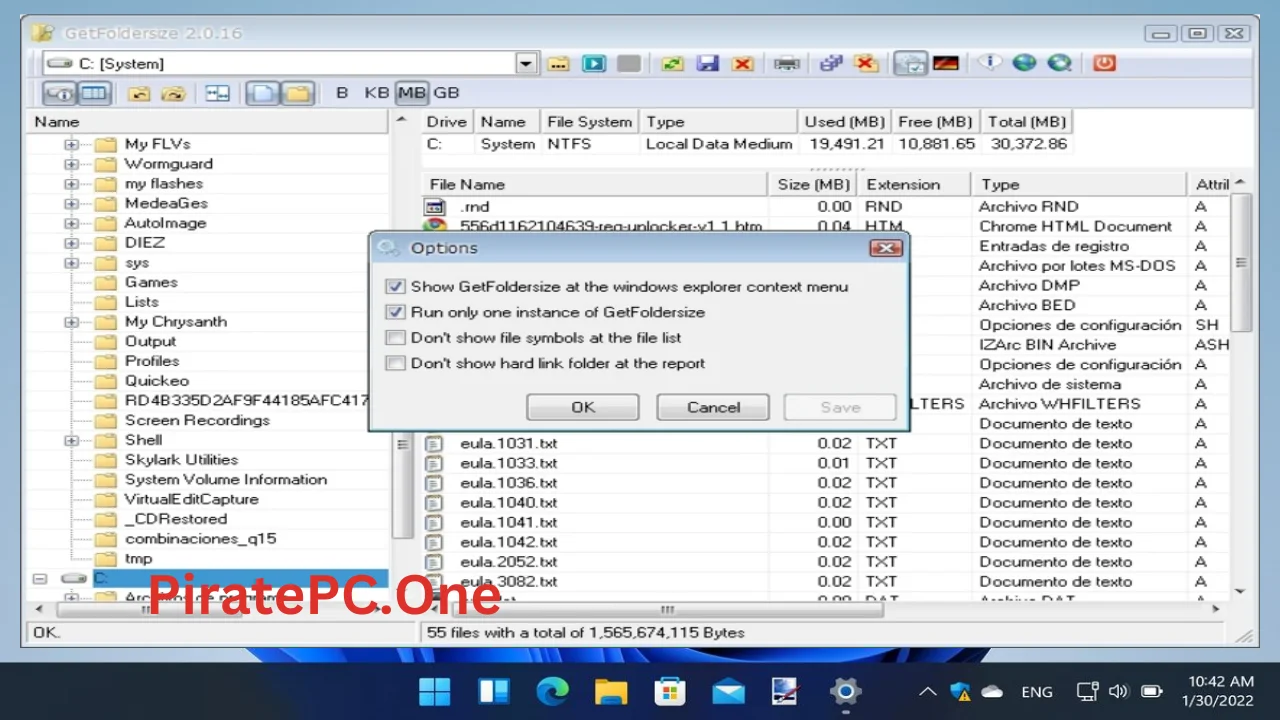
Task: Click the collapse folders icon
Action: 139,94
